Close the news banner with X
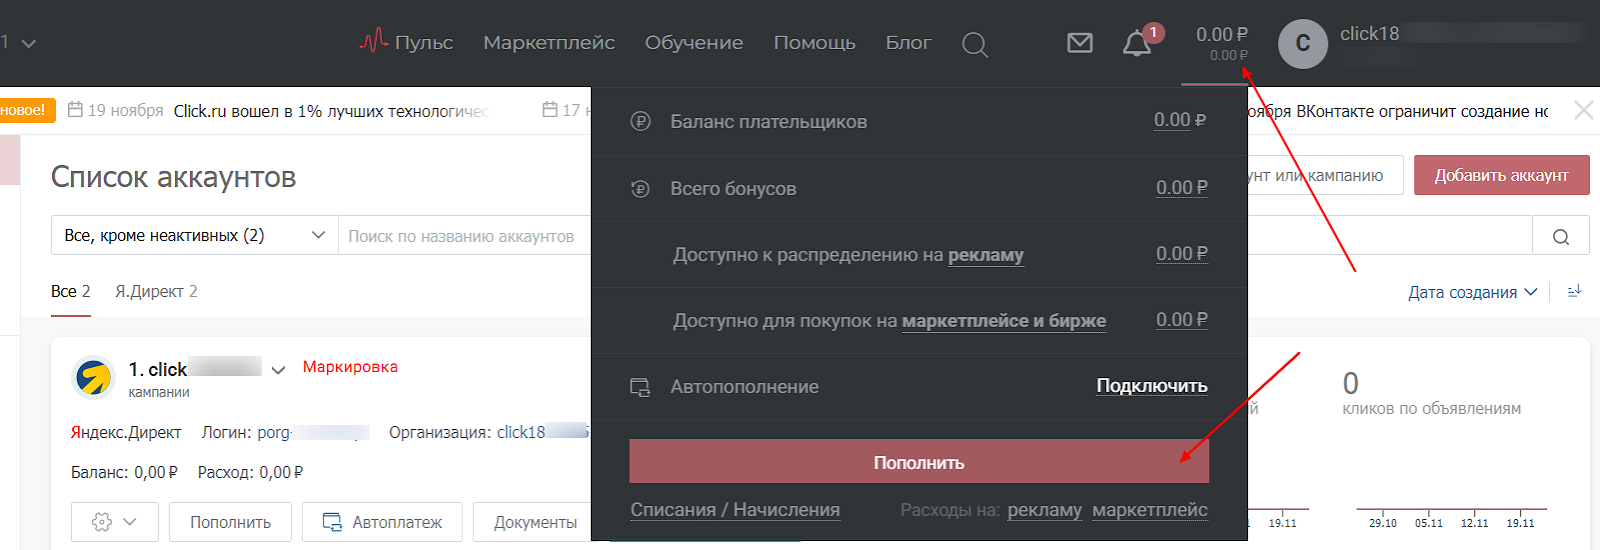The image size is (1600, 550). pos(1583,110)
